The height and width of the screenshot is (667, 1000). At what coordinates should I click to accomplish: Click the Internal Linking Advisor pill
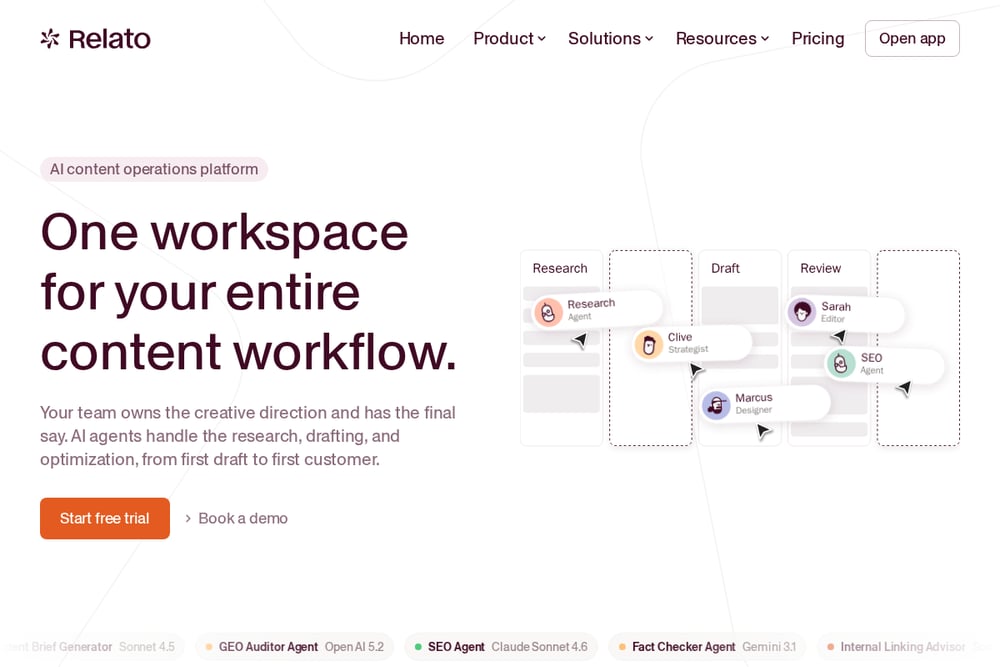coord(908,647)
